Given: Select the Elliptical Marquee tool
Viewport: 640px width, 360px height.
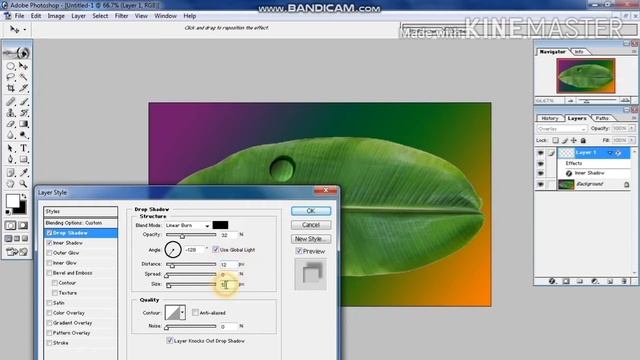Looking at the screenshot, I should pyautogui.click(x=11, y=66).
